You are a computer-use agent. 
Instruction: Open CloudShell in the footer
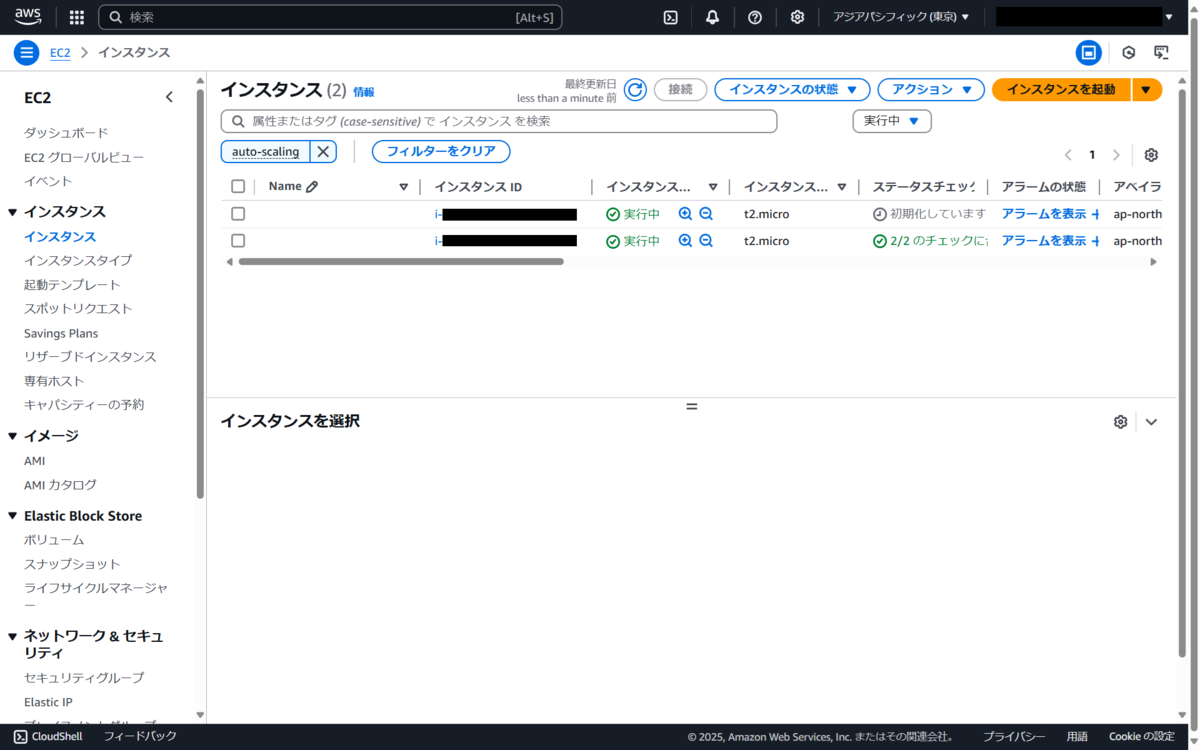pos(50,737)
